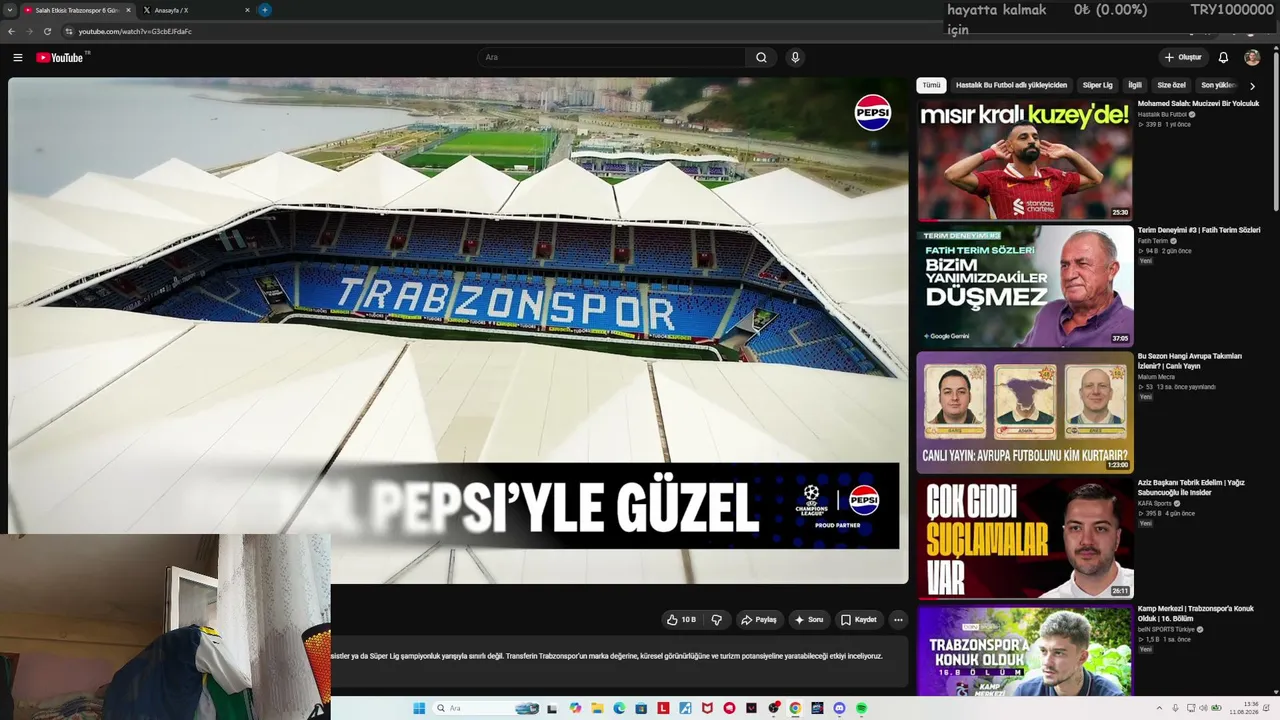Open Microsoft Store from the taskbar
Image resolution: width=1280 pixels, height=720 pixels.
point(641,708)
